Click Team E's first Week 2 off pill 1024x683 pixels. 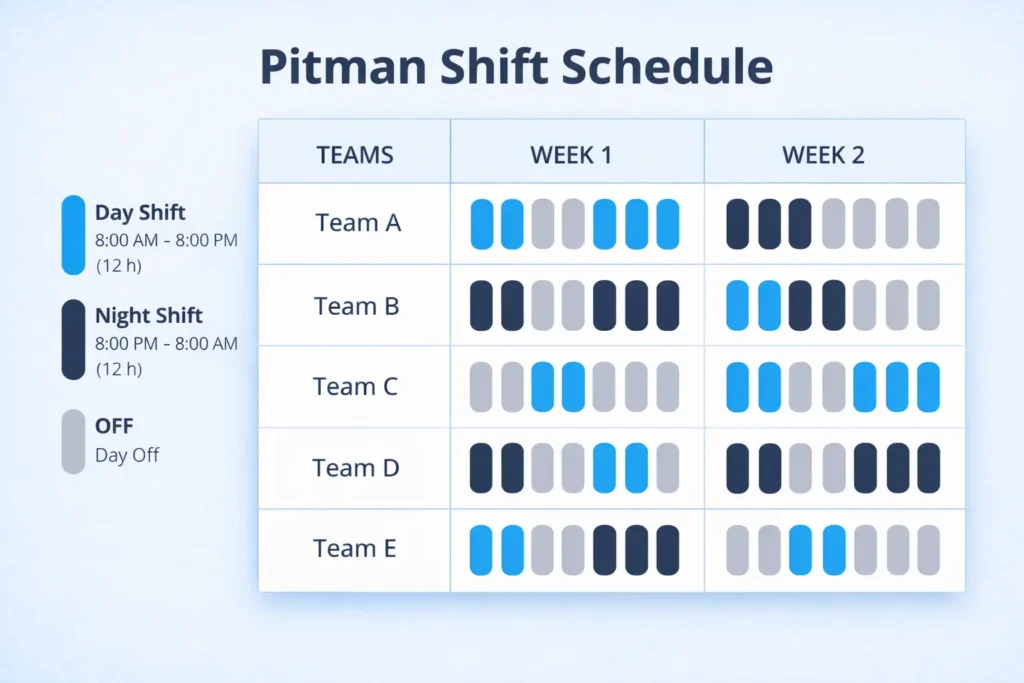pos(737,550)
